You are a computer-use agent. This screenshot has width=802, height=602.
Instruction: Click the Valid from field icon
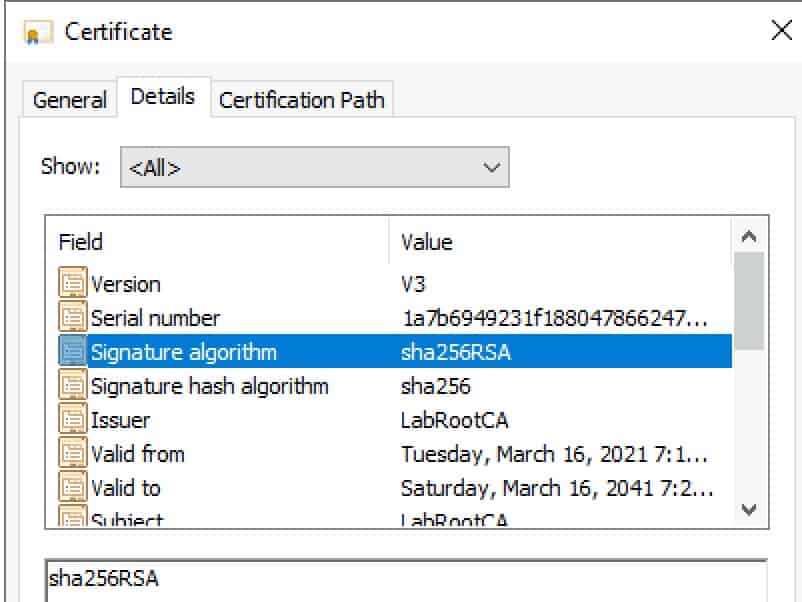click(x=73, y=454)
